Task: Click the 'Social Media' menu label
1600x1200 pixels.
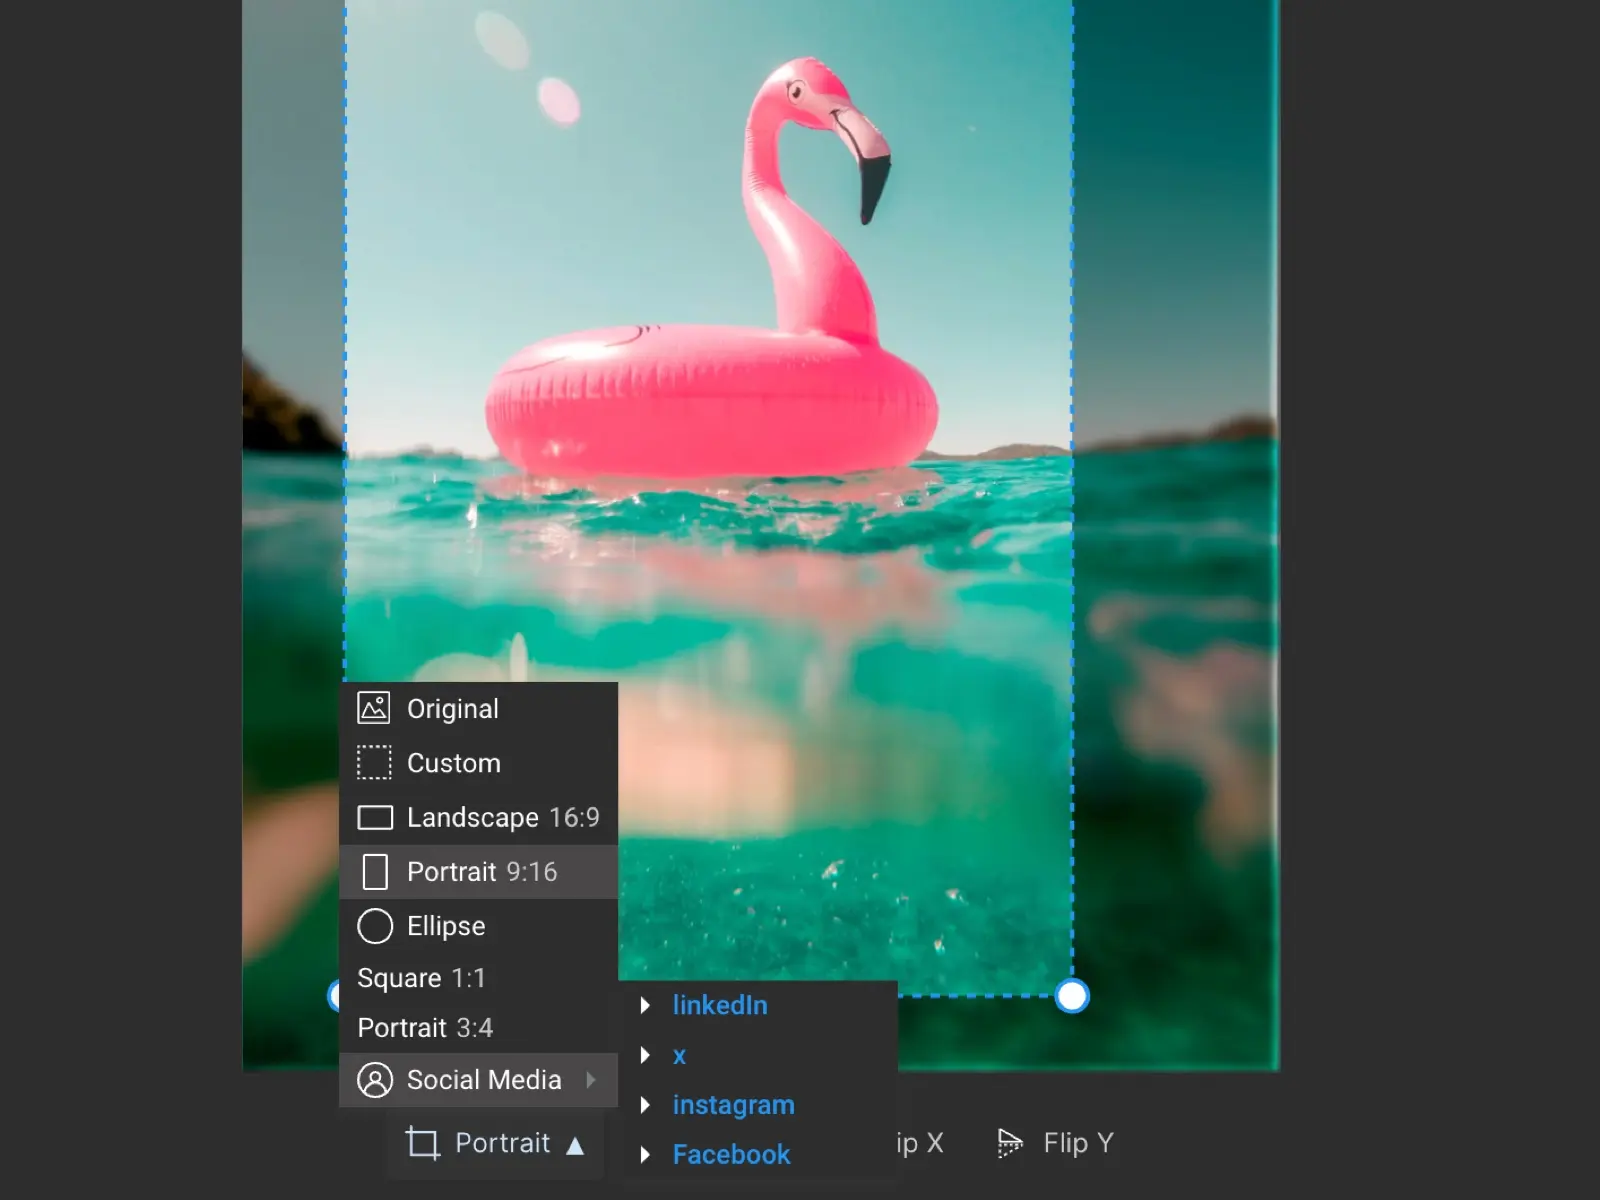Action: (484, 1080)
